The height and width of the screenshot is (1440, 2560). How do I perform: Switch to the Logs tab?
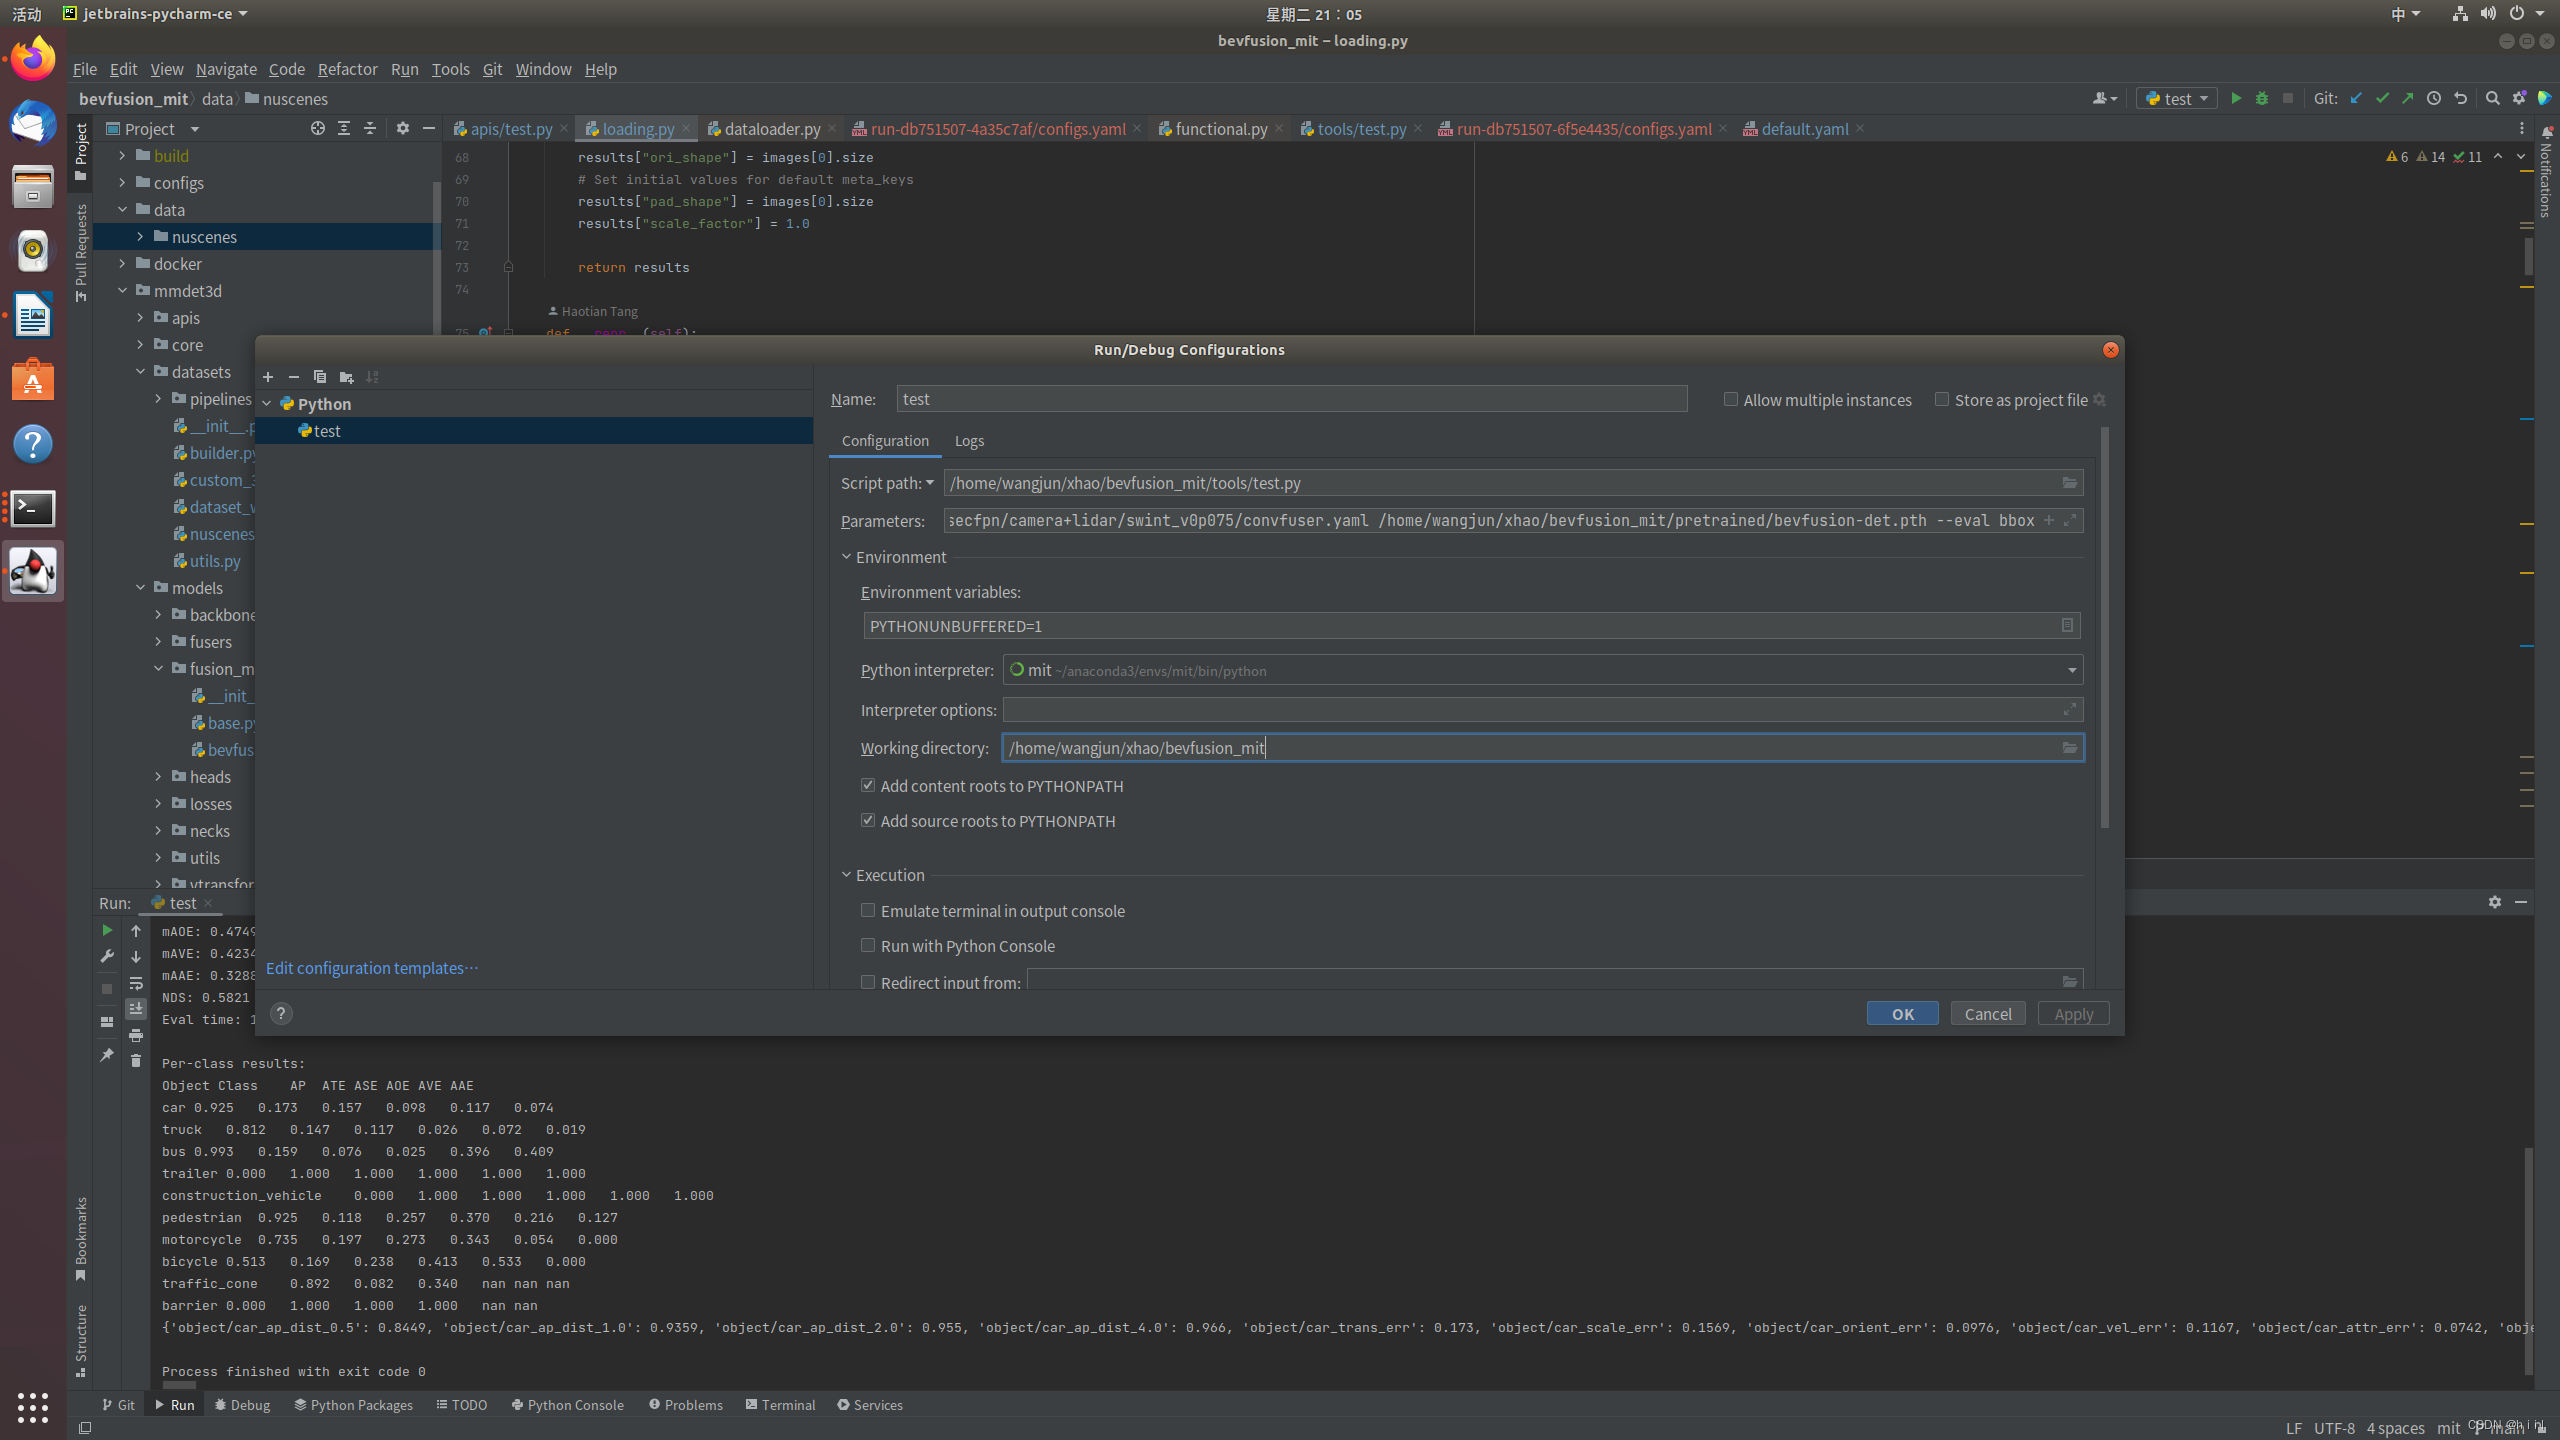[x=969, y=441]
